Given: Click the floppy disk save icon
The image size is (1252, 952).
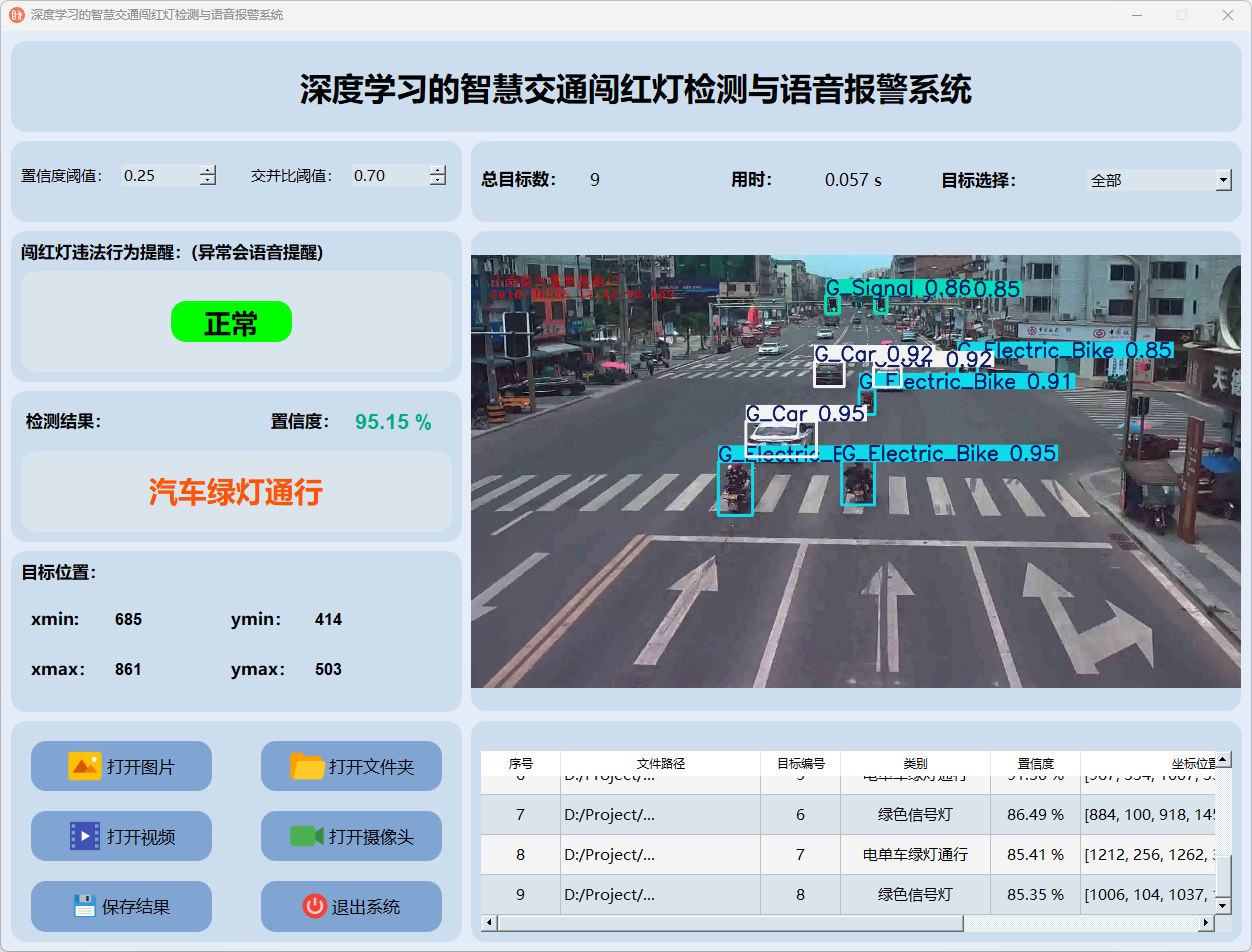Looking at the screenshot, I should pyautogui.click(x=85, y=906).
